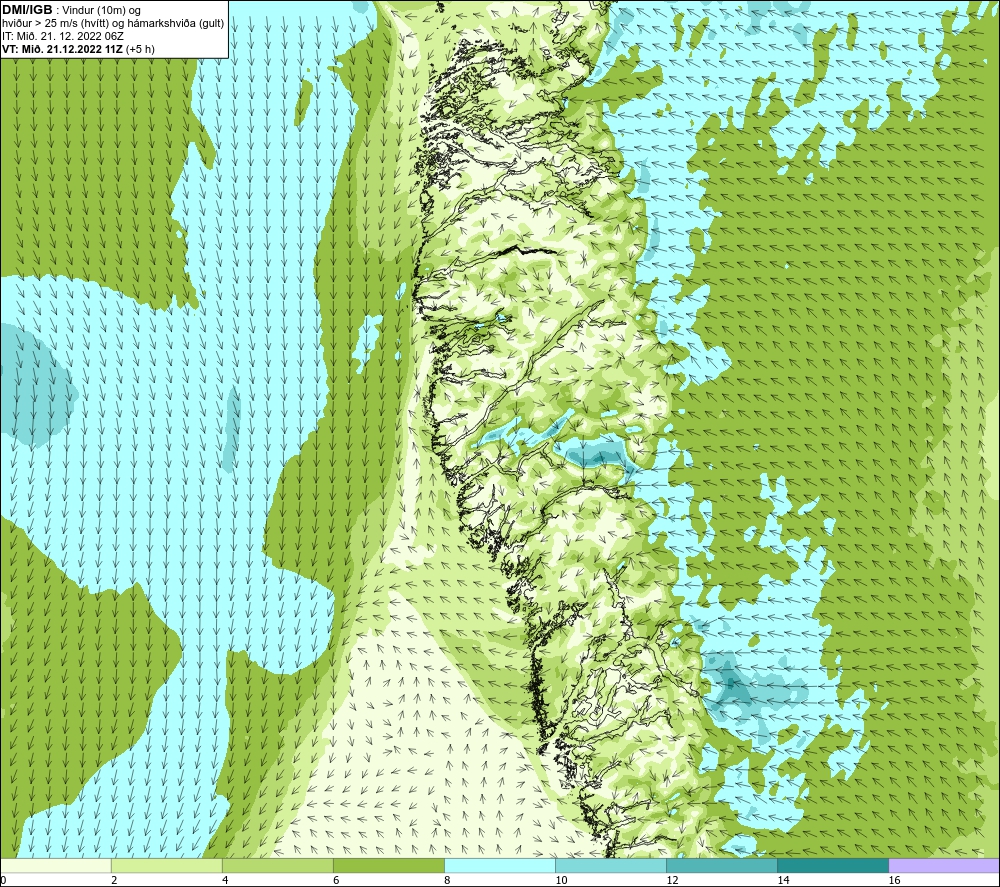Click the legend scale label "6"
Viewport: 1000px width, 887px height.
point(336,881)
